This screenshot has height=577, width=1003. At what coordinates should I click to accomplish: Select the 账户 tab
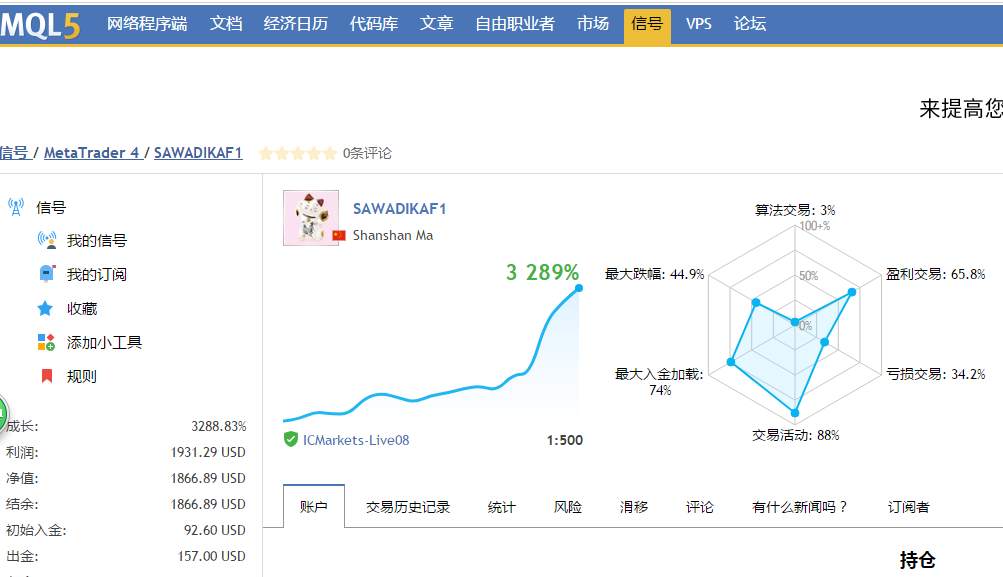tap(313, 507)
